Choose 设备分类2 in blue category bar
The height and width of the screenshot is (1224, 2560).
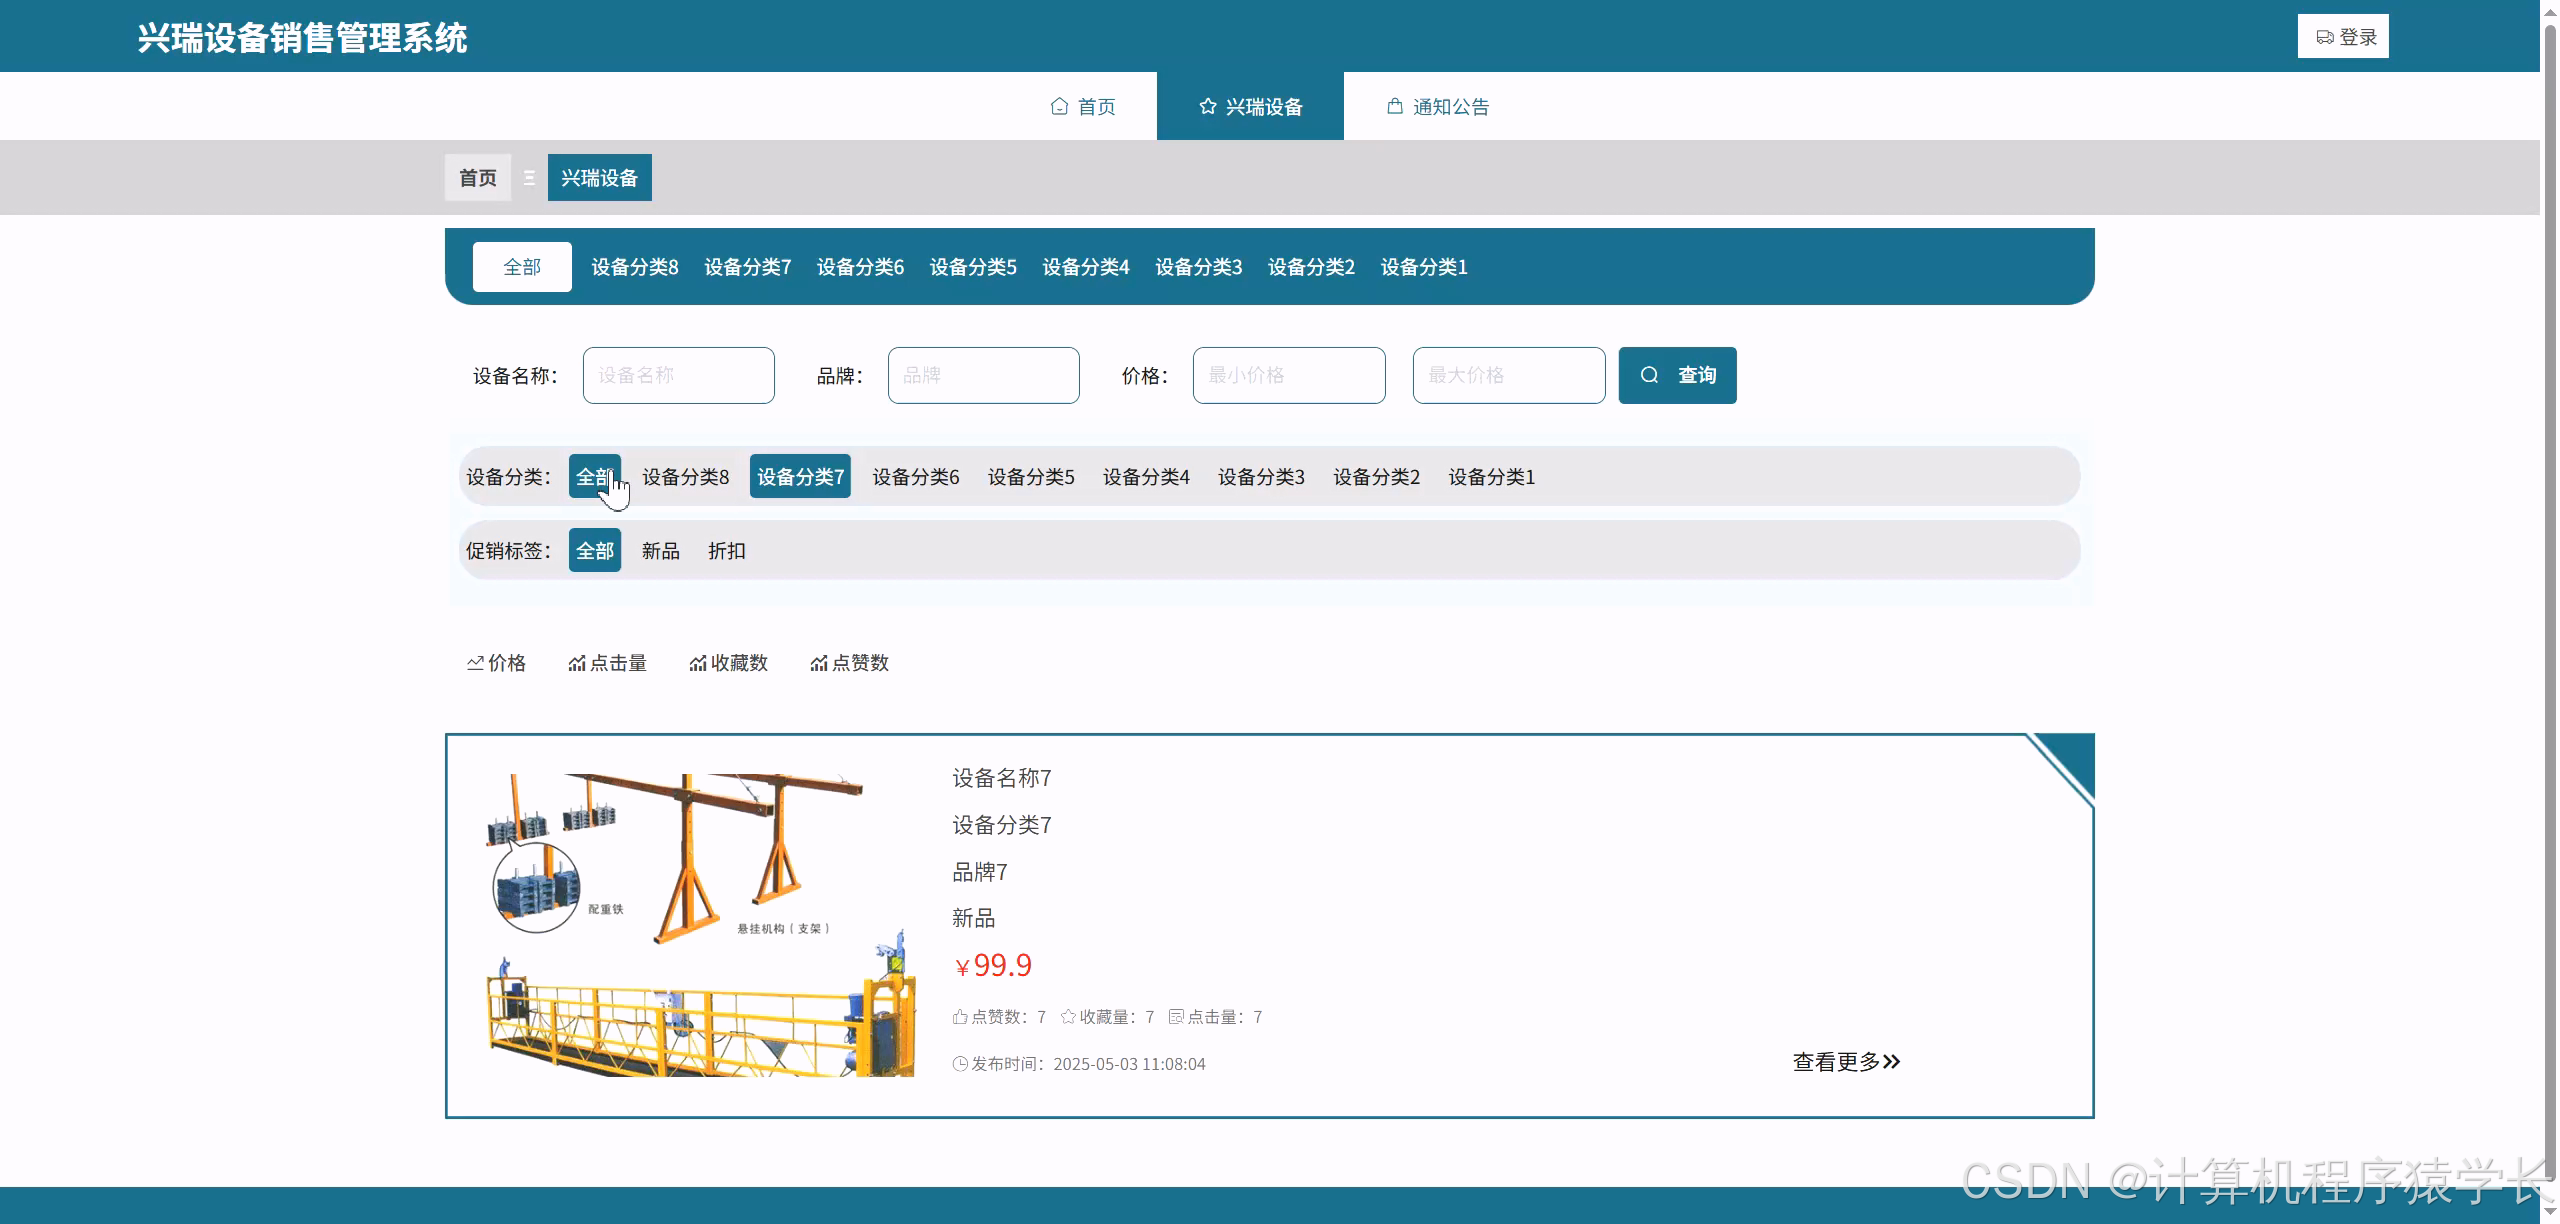(1311, 267)
